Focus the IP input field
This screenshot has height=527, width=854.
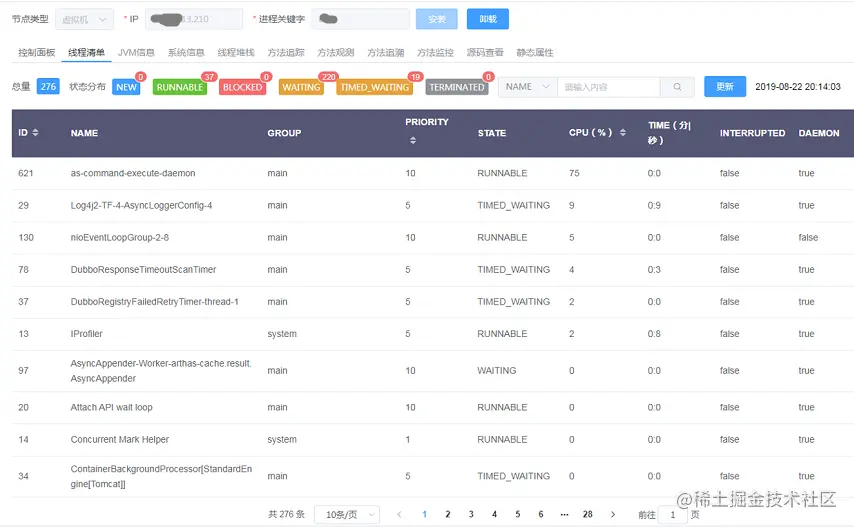tap(194, 19)
